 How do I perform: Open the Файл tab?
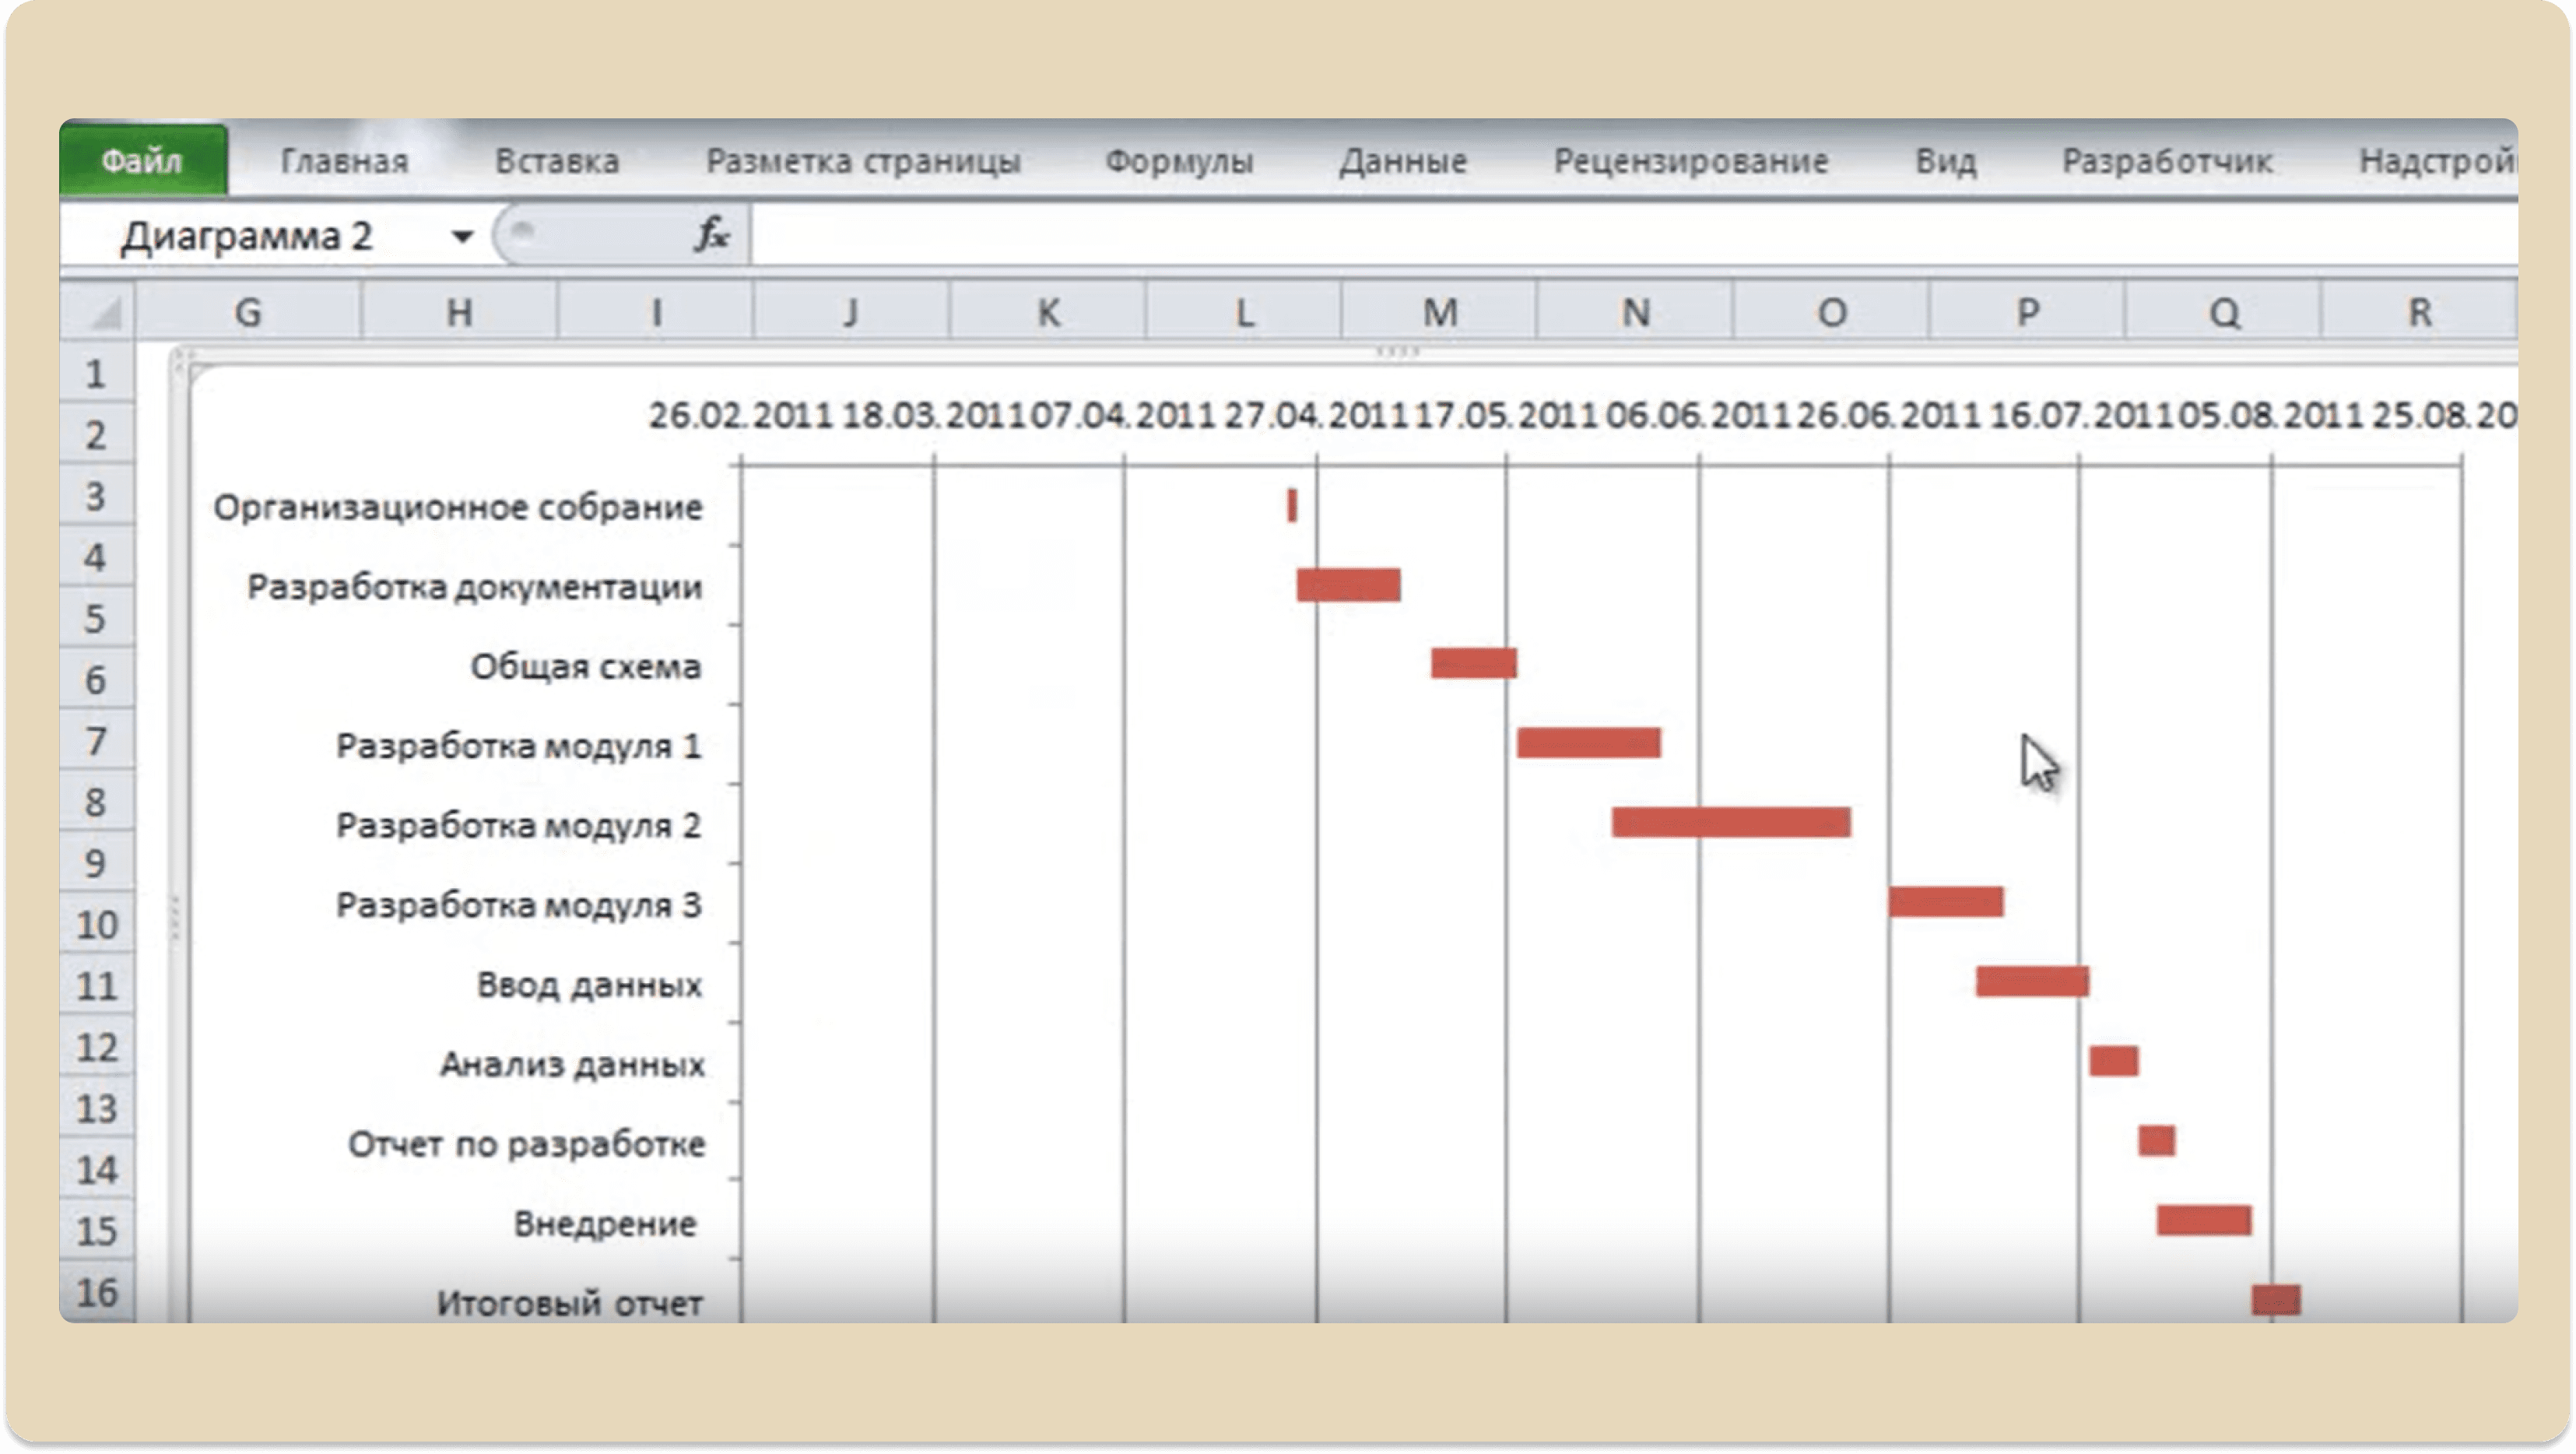[x=142, y=160]
